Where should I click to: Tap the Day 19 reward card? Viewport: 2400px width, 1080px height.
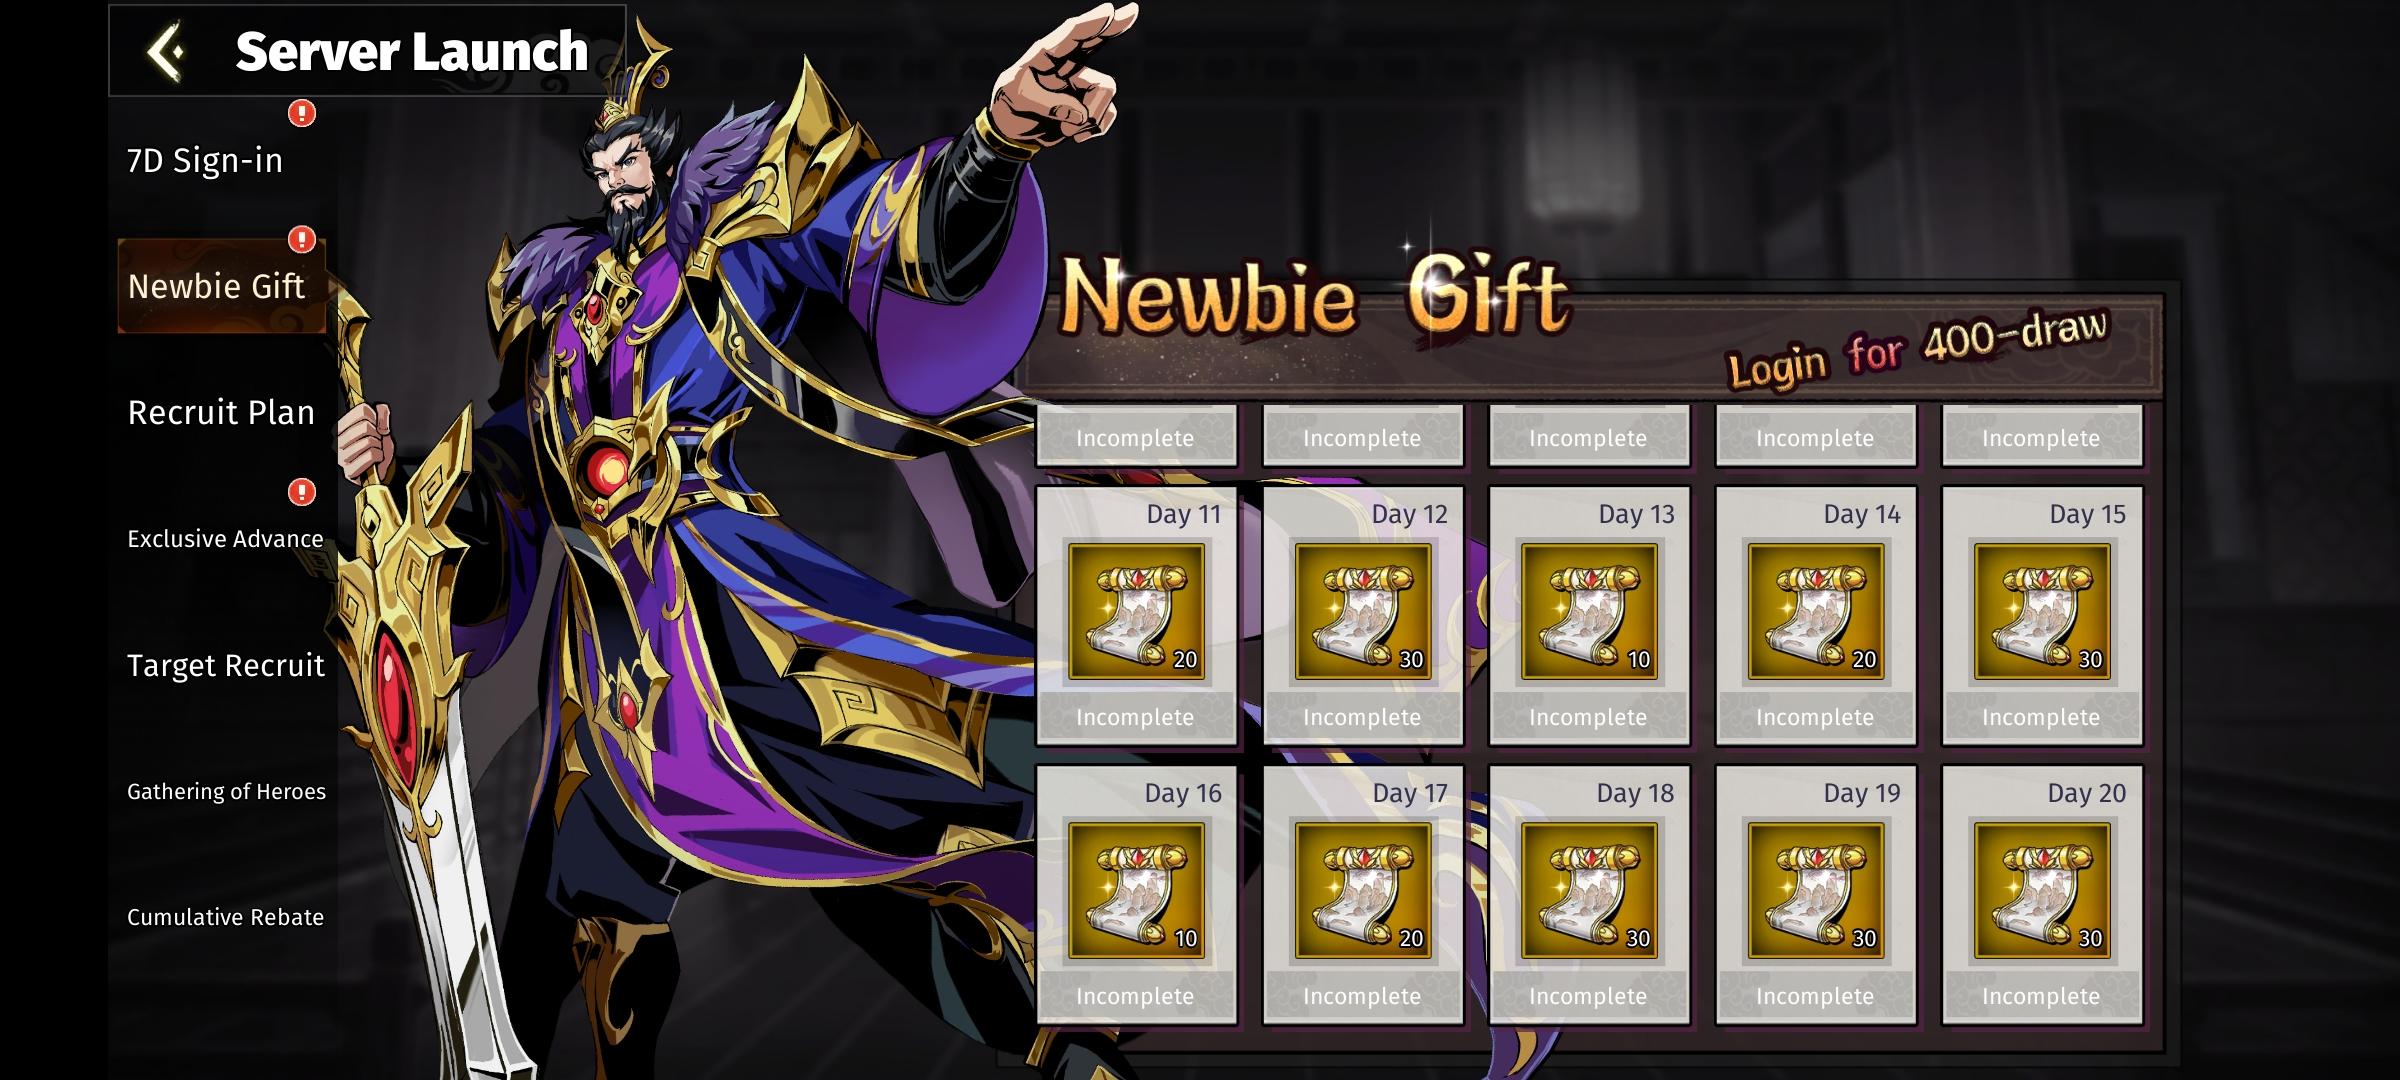pyautogui.click(x=1816, y=895)
